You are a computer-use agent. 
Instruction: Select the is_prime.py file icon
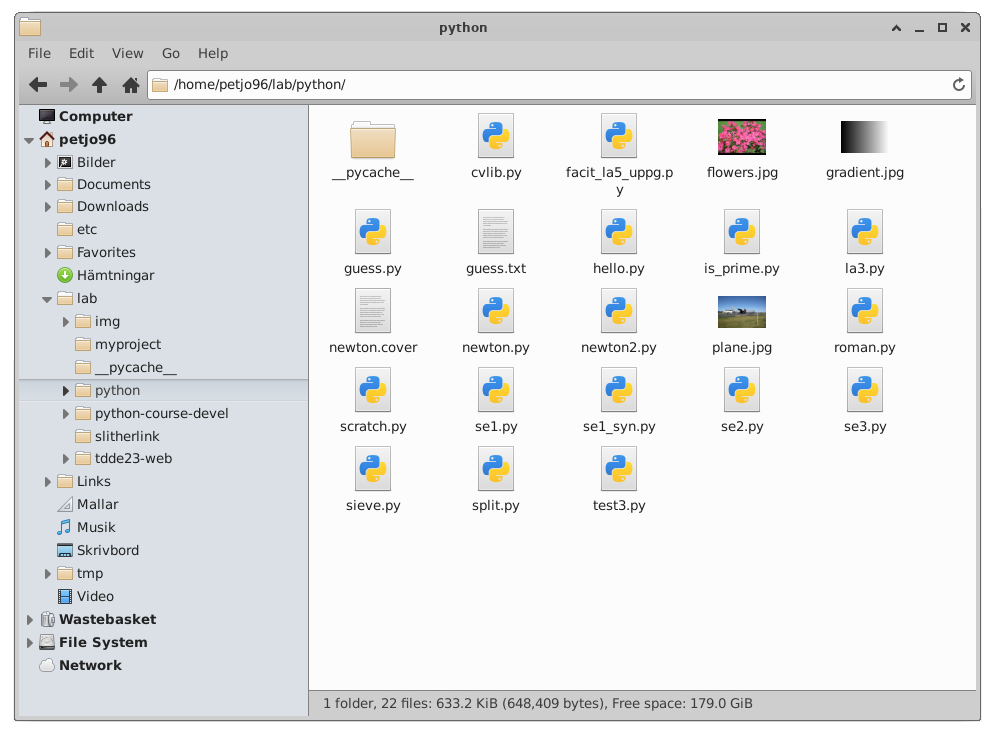pos(742,231)
